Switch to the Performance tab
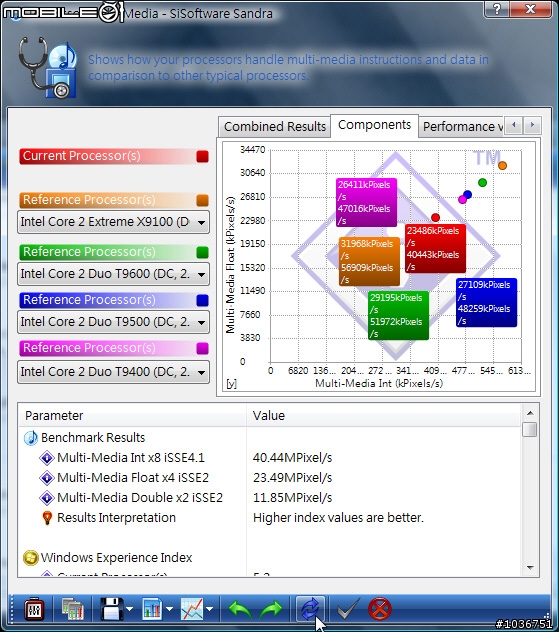 point(462,127)
